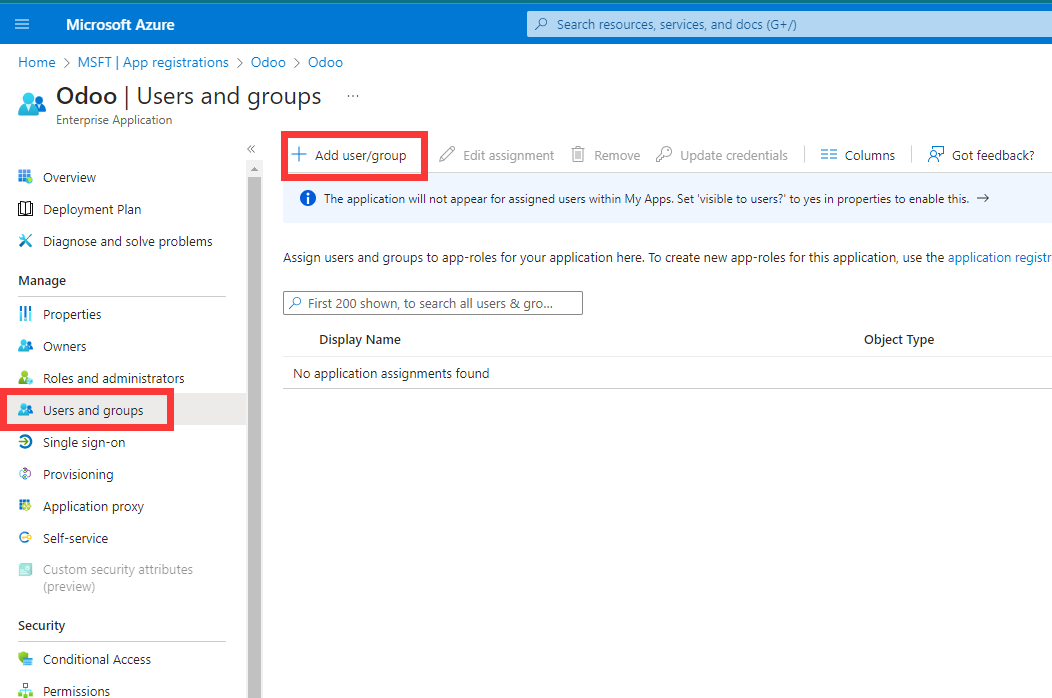
Task: Click the Owners people icon
Action: pos(25,346)
